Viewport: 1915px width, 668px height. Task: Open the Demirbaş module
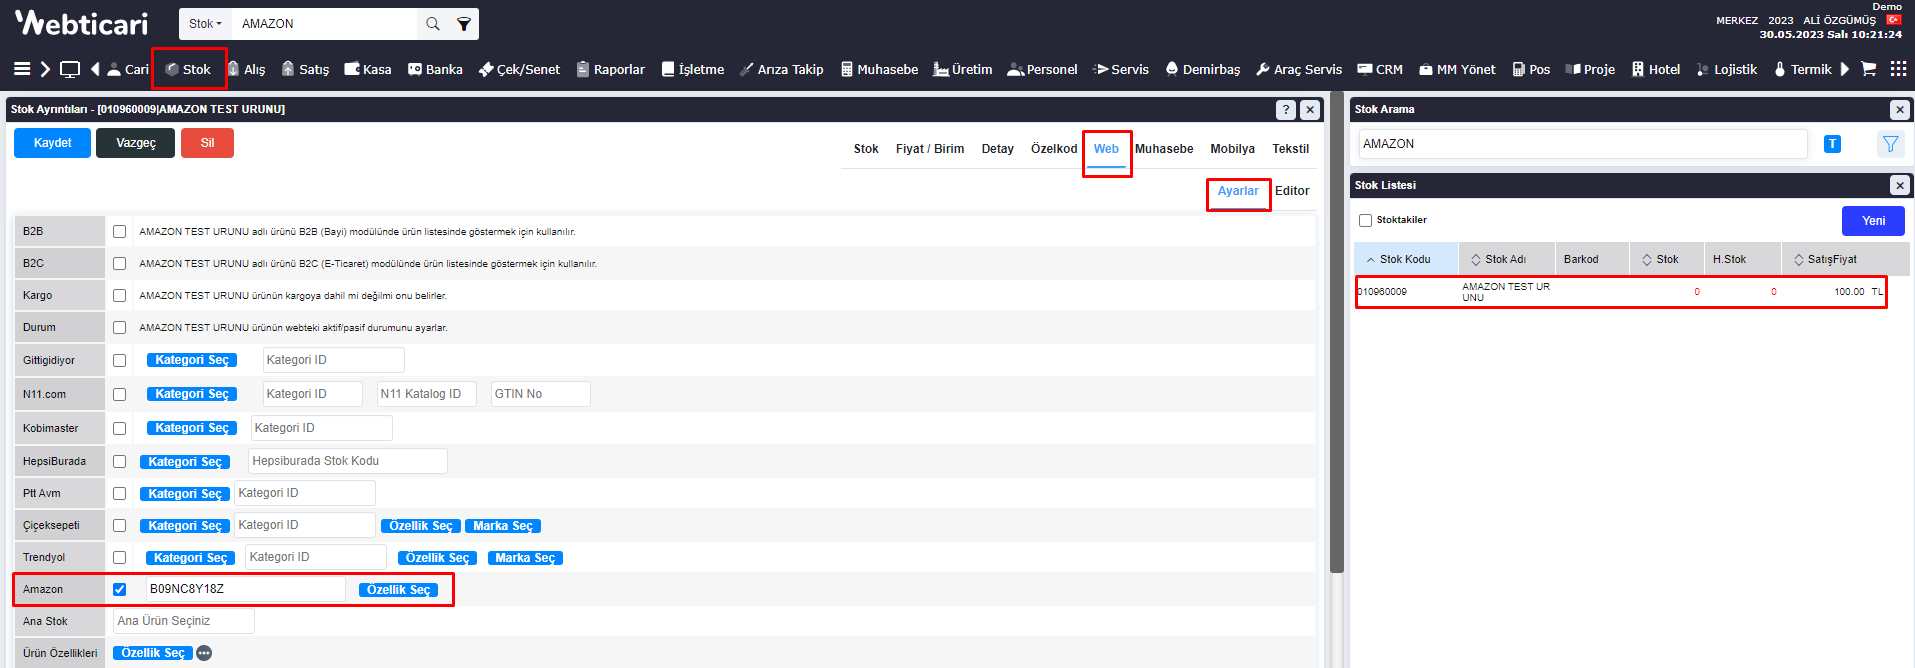(1203, 69)
